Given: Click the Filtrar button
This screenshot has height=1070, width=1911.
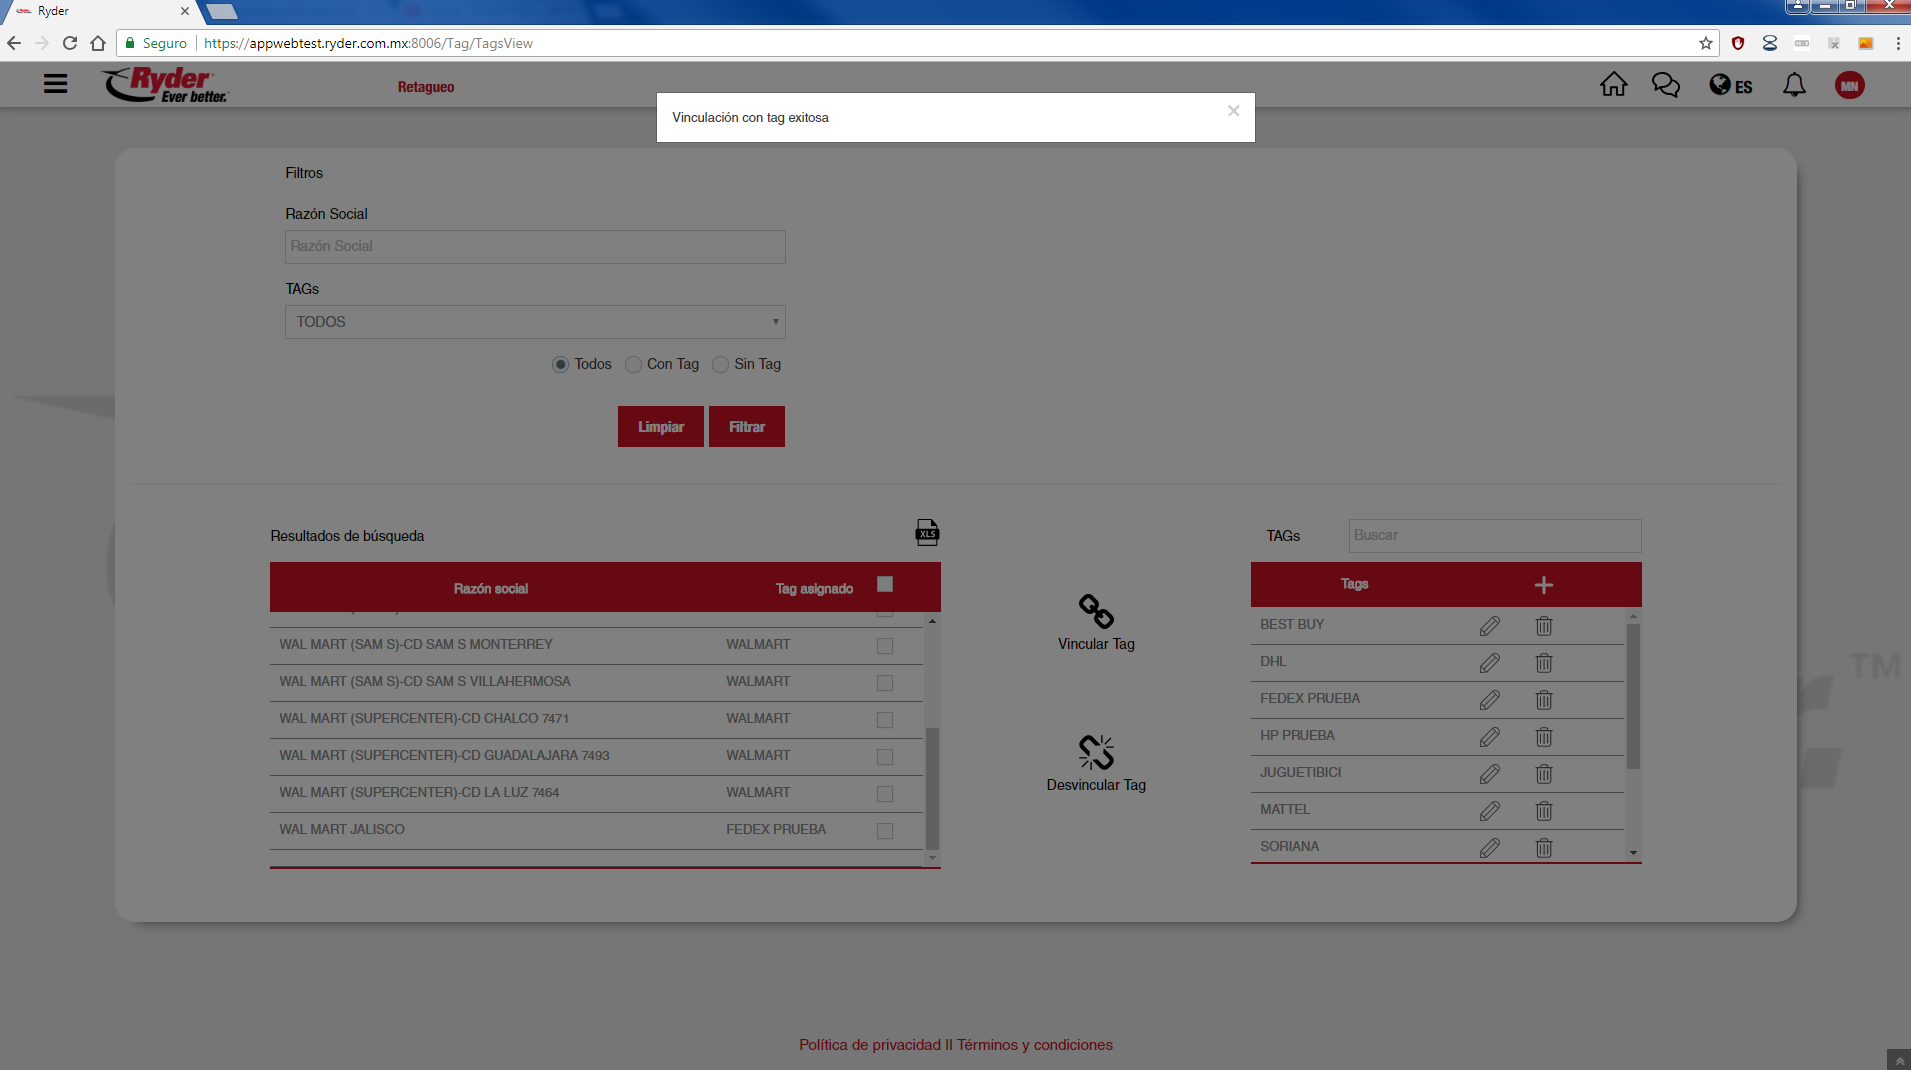Looking at the screenshot, I should [x=746, y=427].
